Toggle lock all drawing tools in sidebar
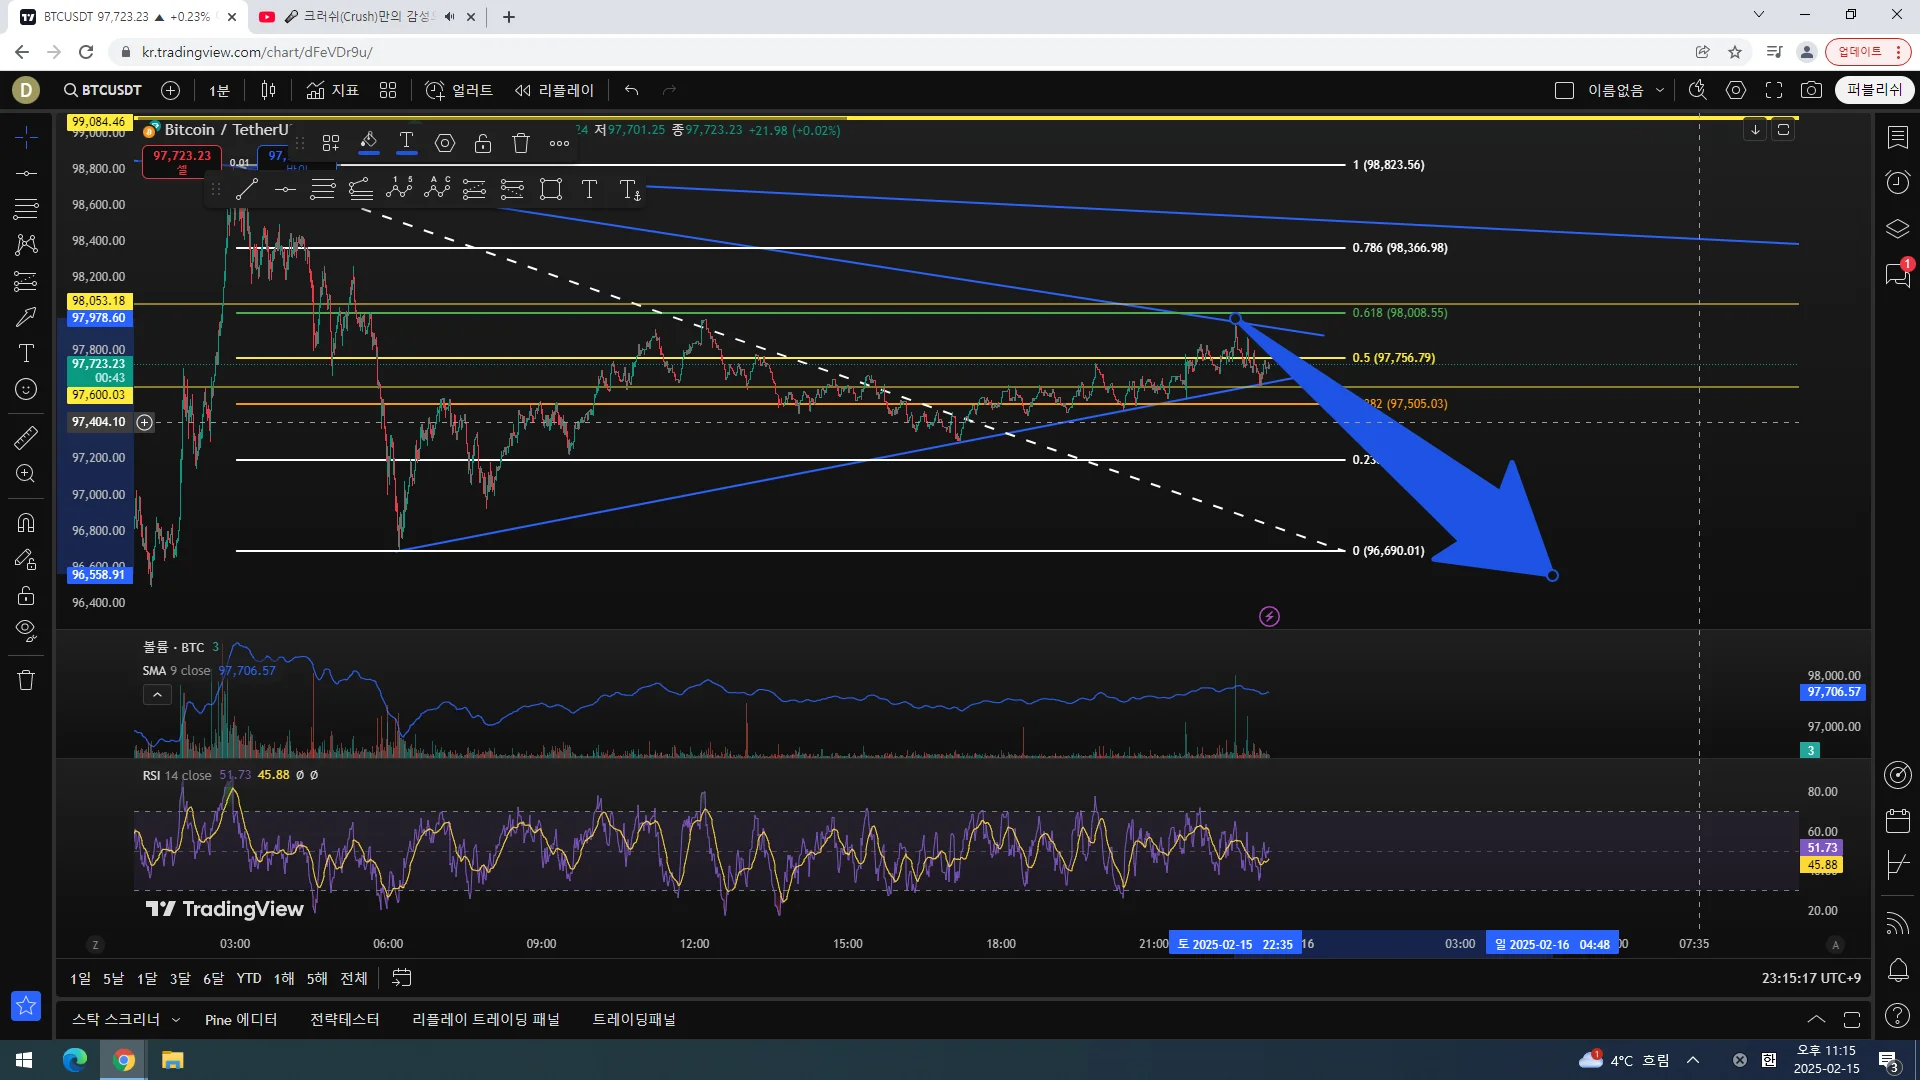This screenshot has width=1920, height=1080. [x=26, y=596]
